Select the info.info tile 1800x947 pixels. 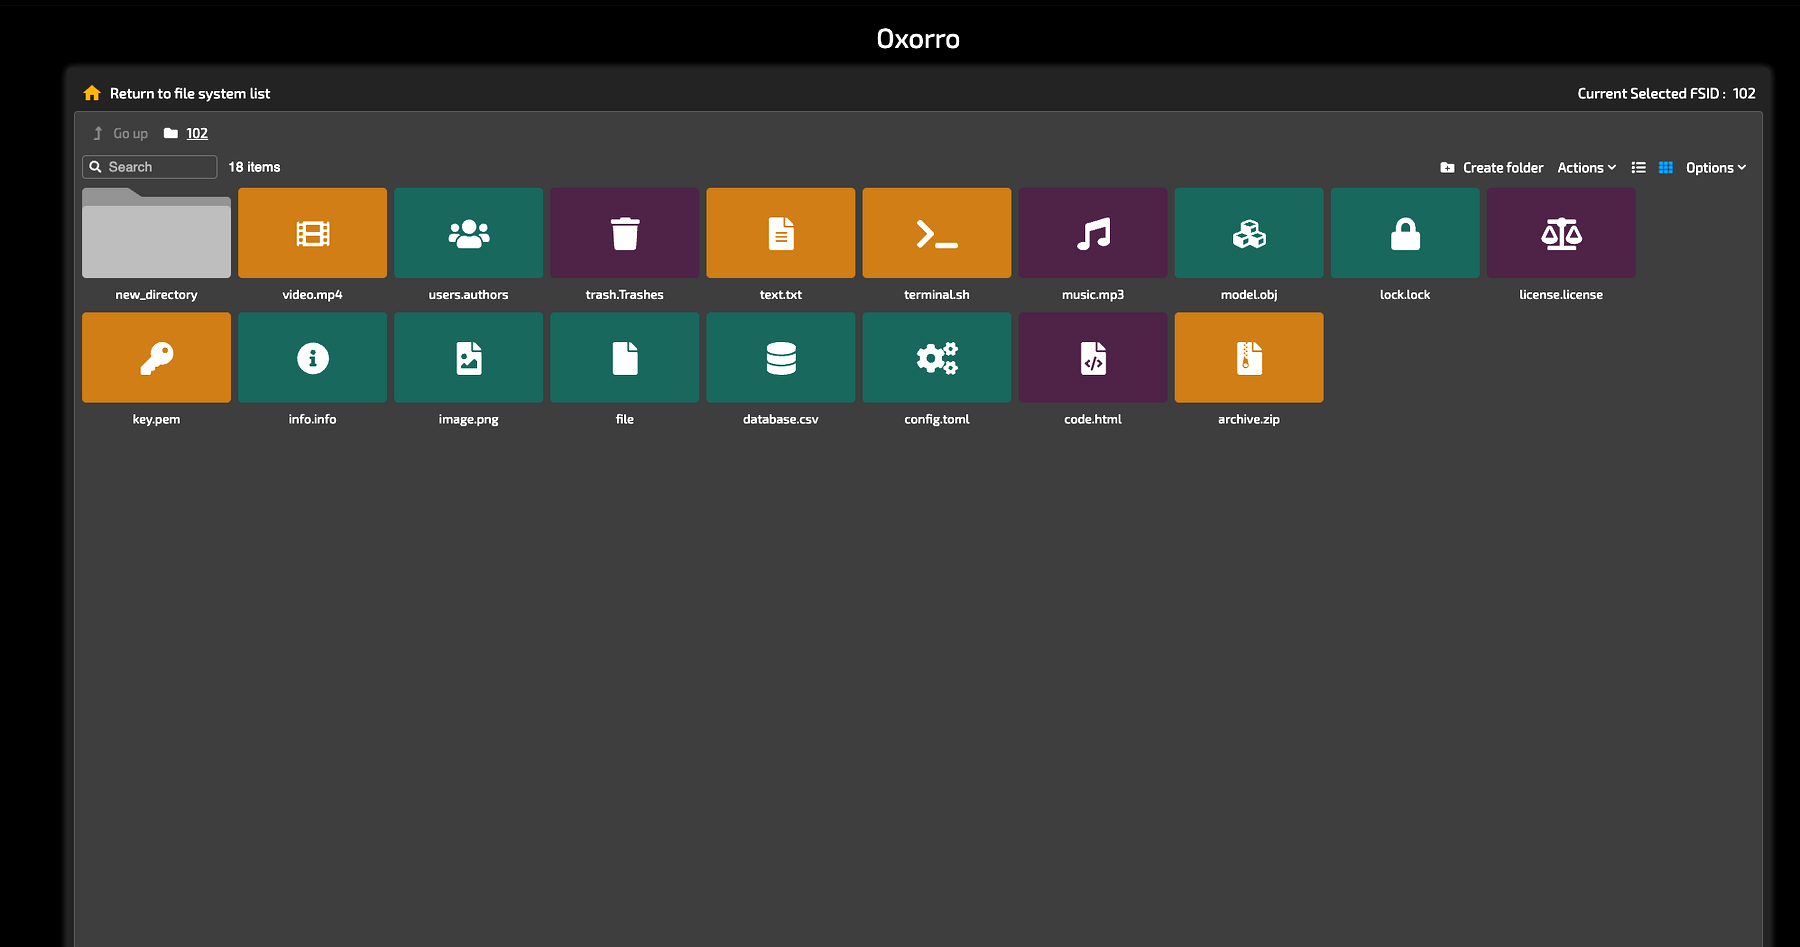(x=312, y=358)
